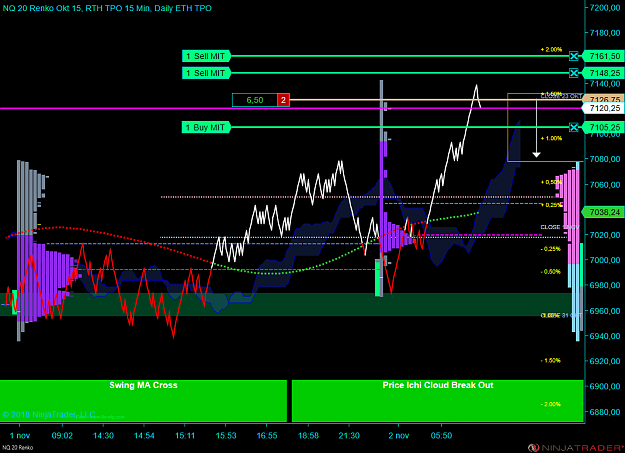The height and width of the screenshot is (453, 625).
Task: Click the + 1.00% level label
Action: click(551, 138)
